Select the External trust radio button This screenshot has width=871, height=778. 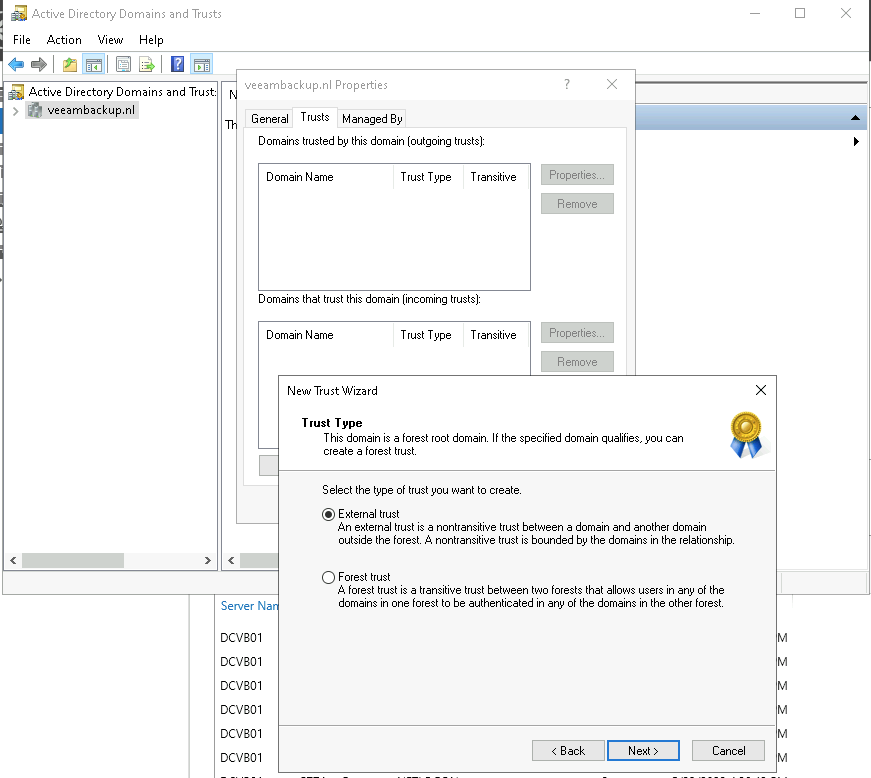point(328,514)
